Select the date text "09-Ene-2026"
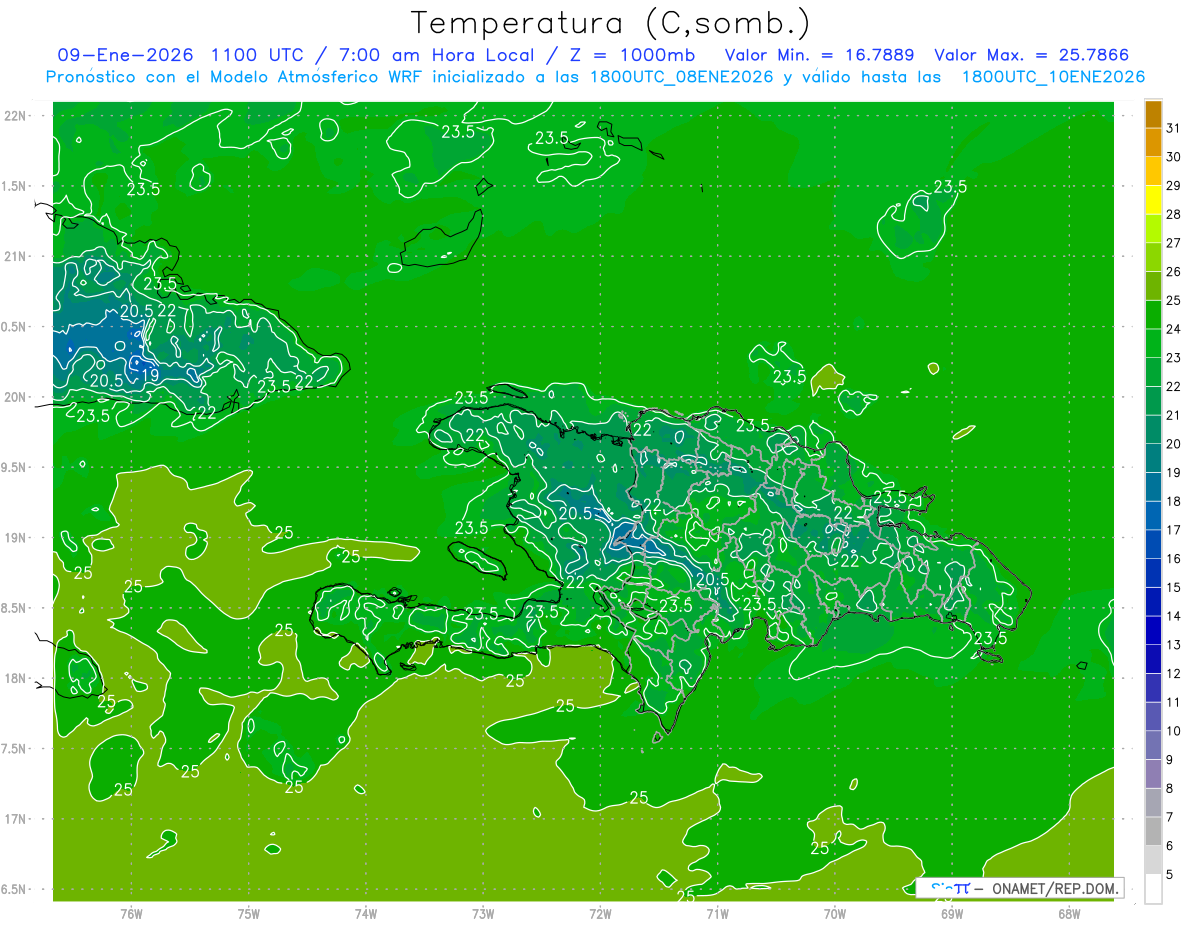 tap(126, 55)
